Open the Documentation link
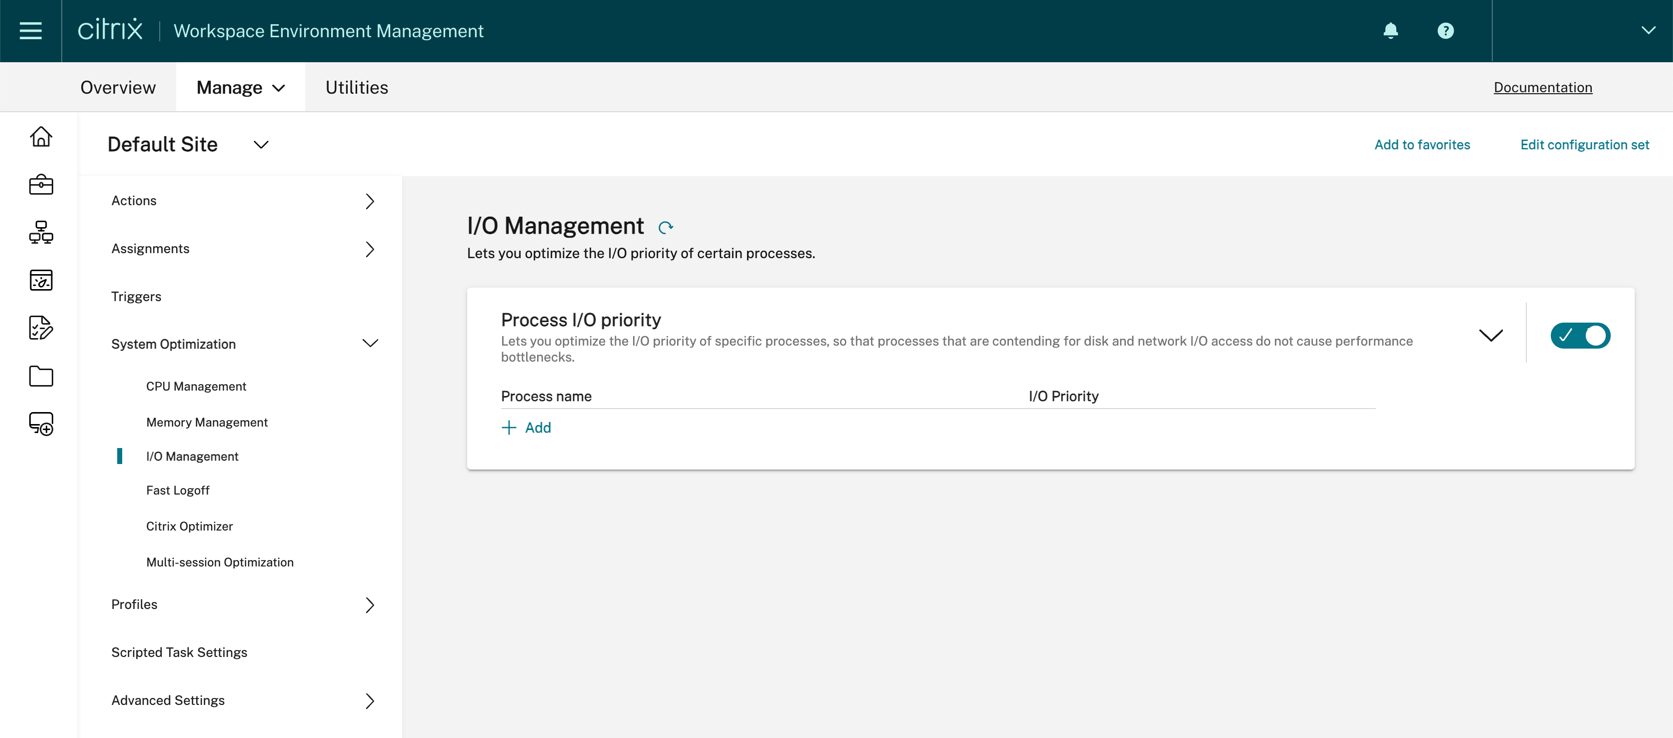 point(1542,88)
